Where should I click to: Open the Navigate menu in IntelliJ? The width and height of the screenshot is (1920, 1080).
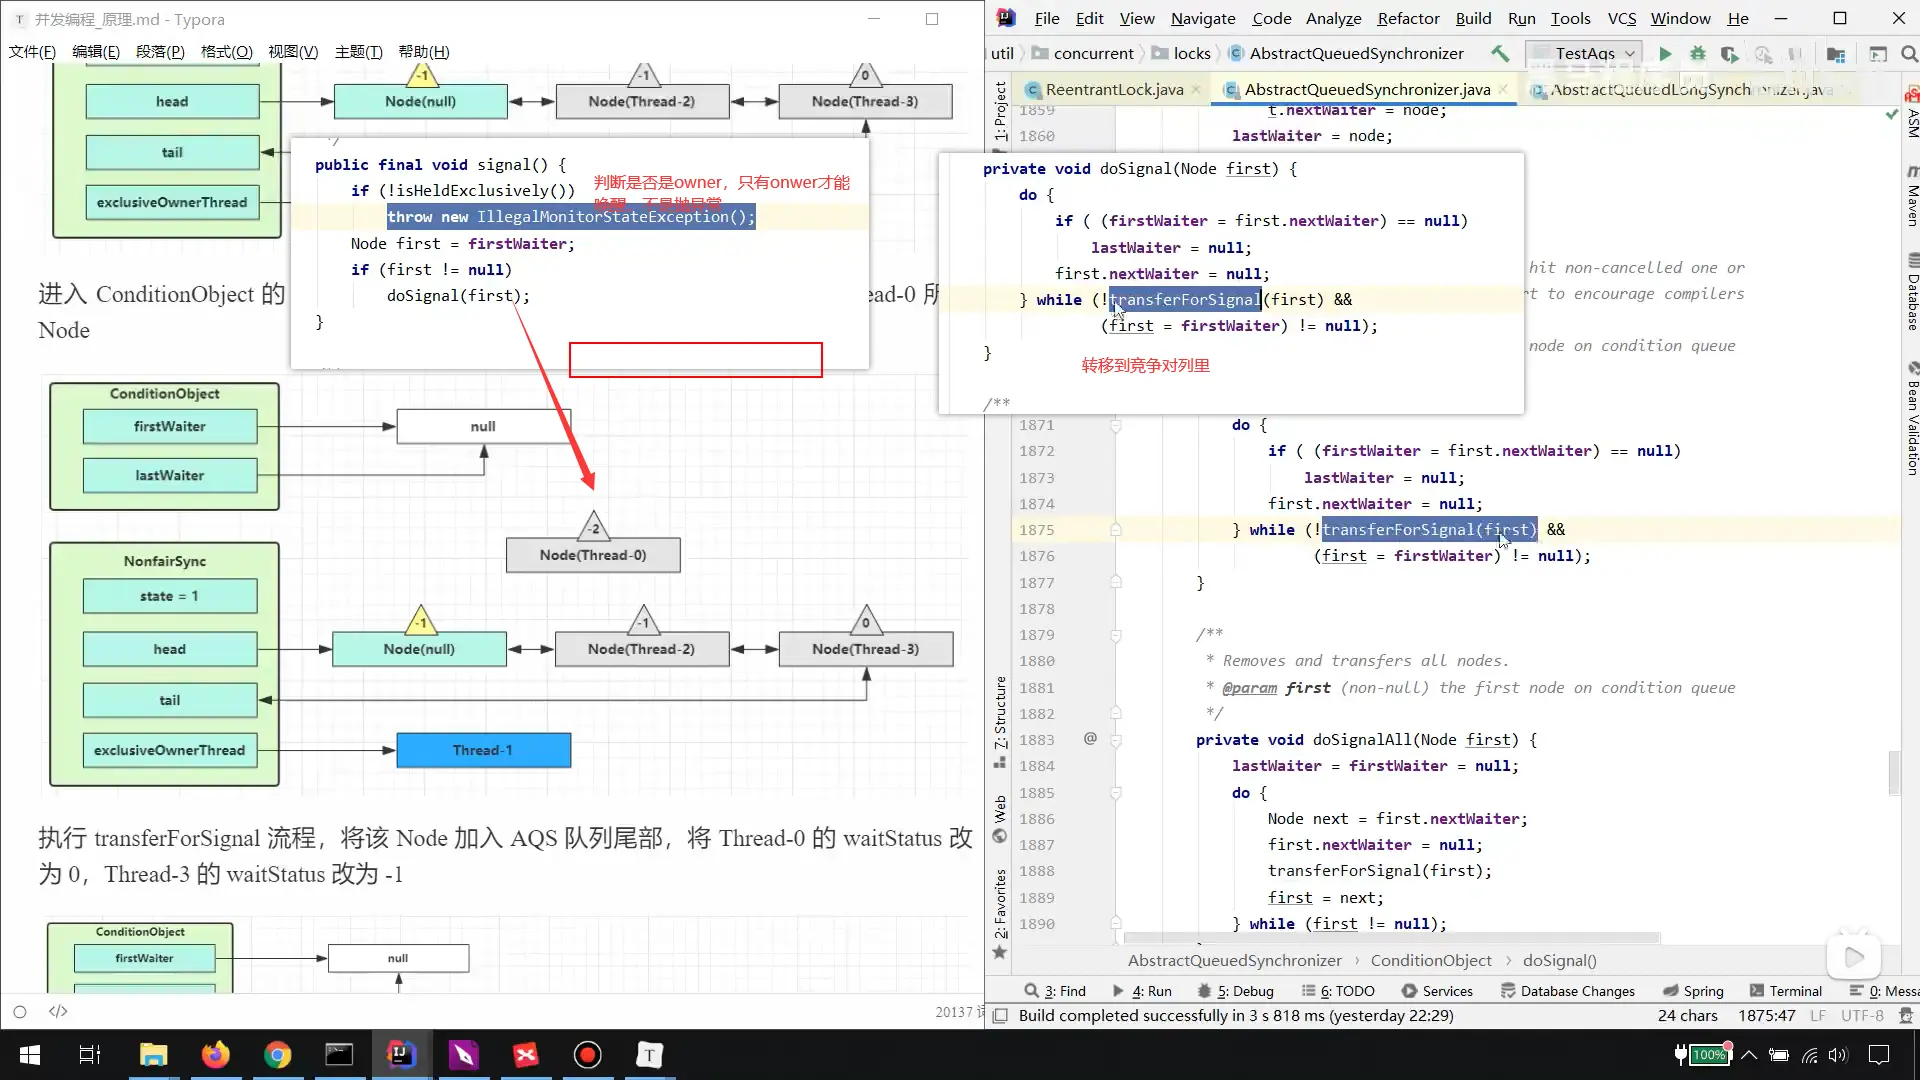(x=1203, y=18)
